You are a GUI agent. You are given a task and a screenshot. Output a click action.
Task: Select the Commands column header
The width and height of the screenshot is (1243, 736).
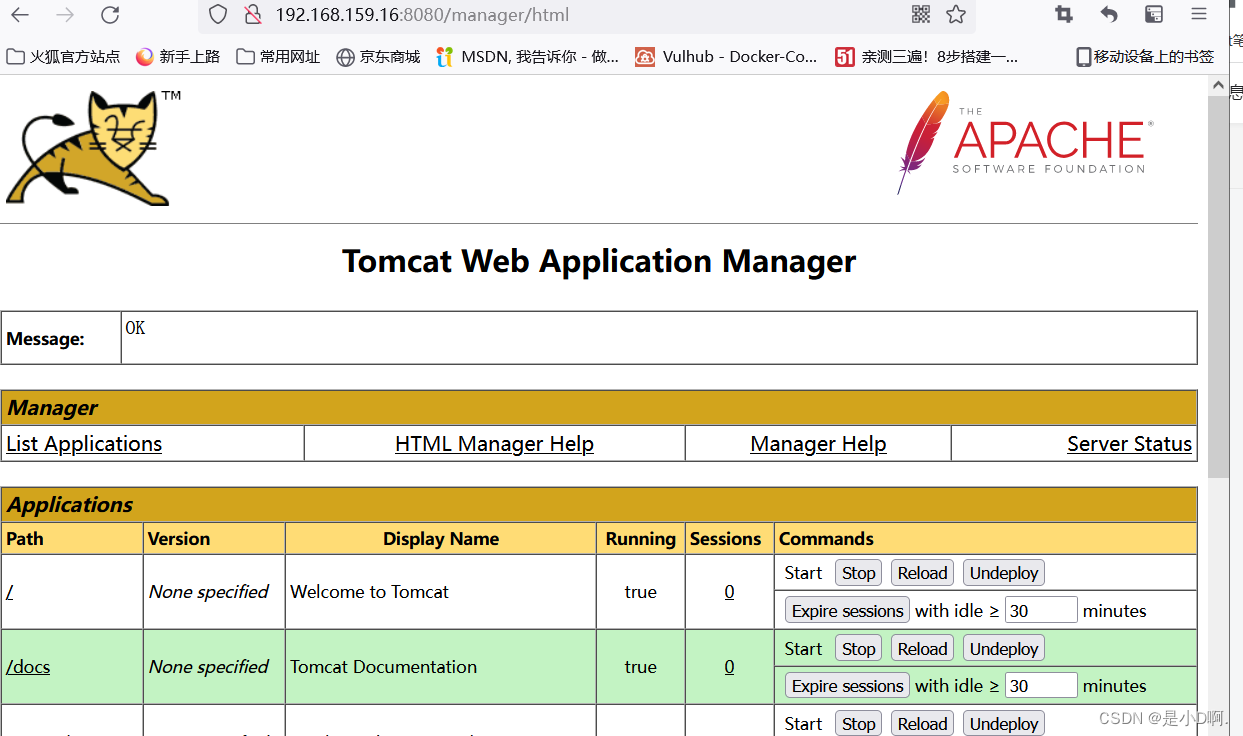826,539
